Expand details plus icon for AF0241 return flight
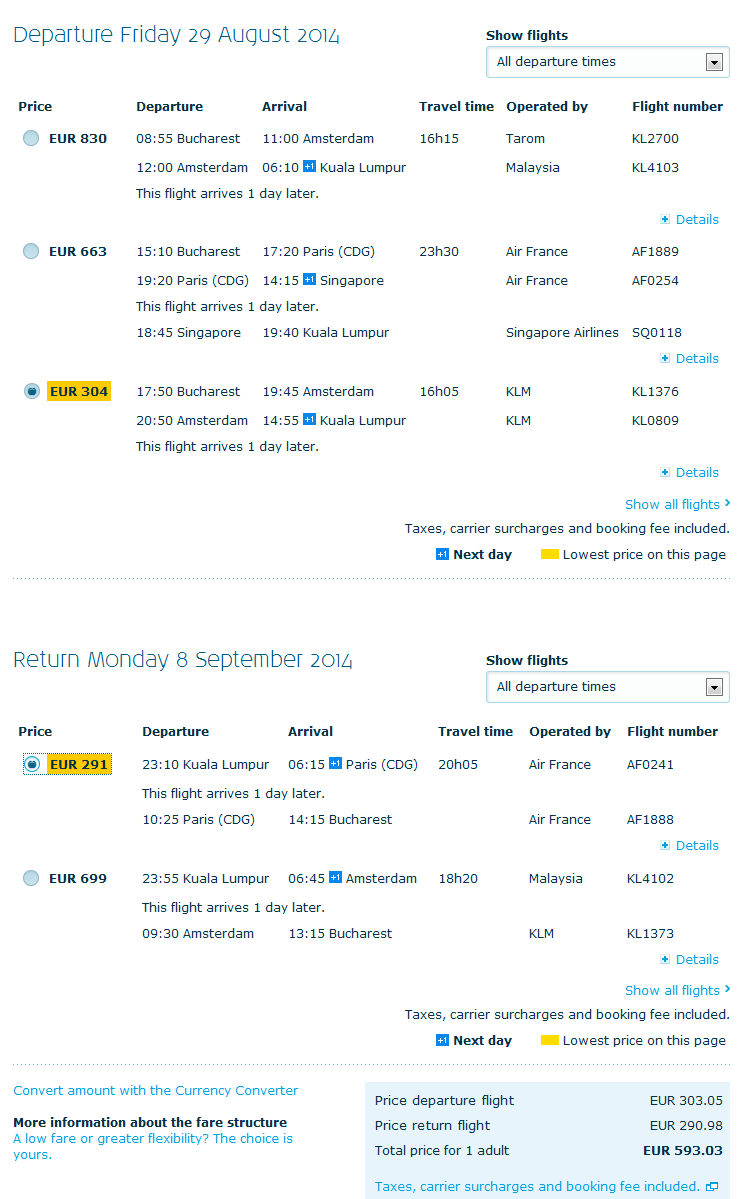 pyautogui.click(x=665, y=846)
